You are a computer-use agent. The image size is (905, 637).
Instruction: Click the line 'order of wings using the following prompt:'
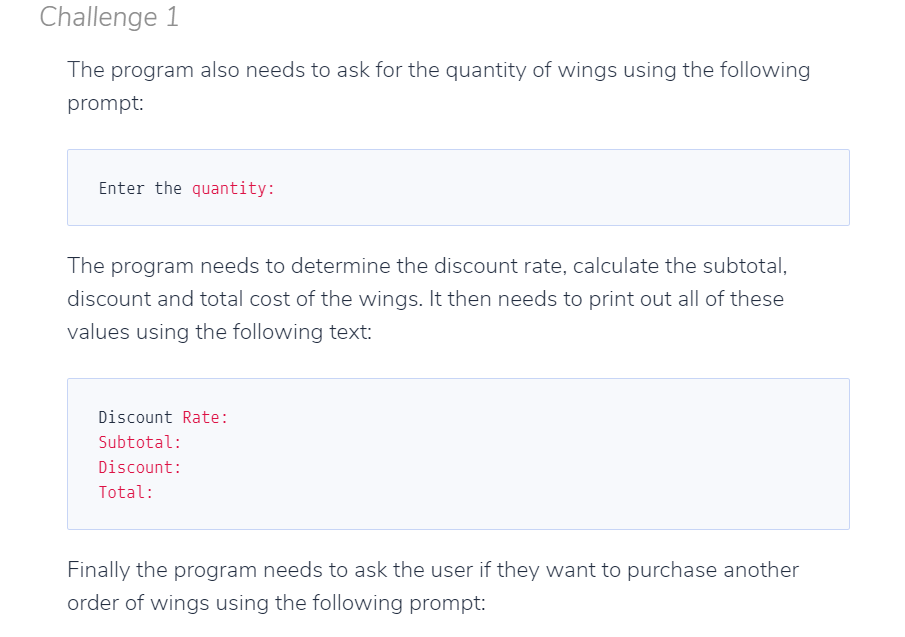coord(276,603)
